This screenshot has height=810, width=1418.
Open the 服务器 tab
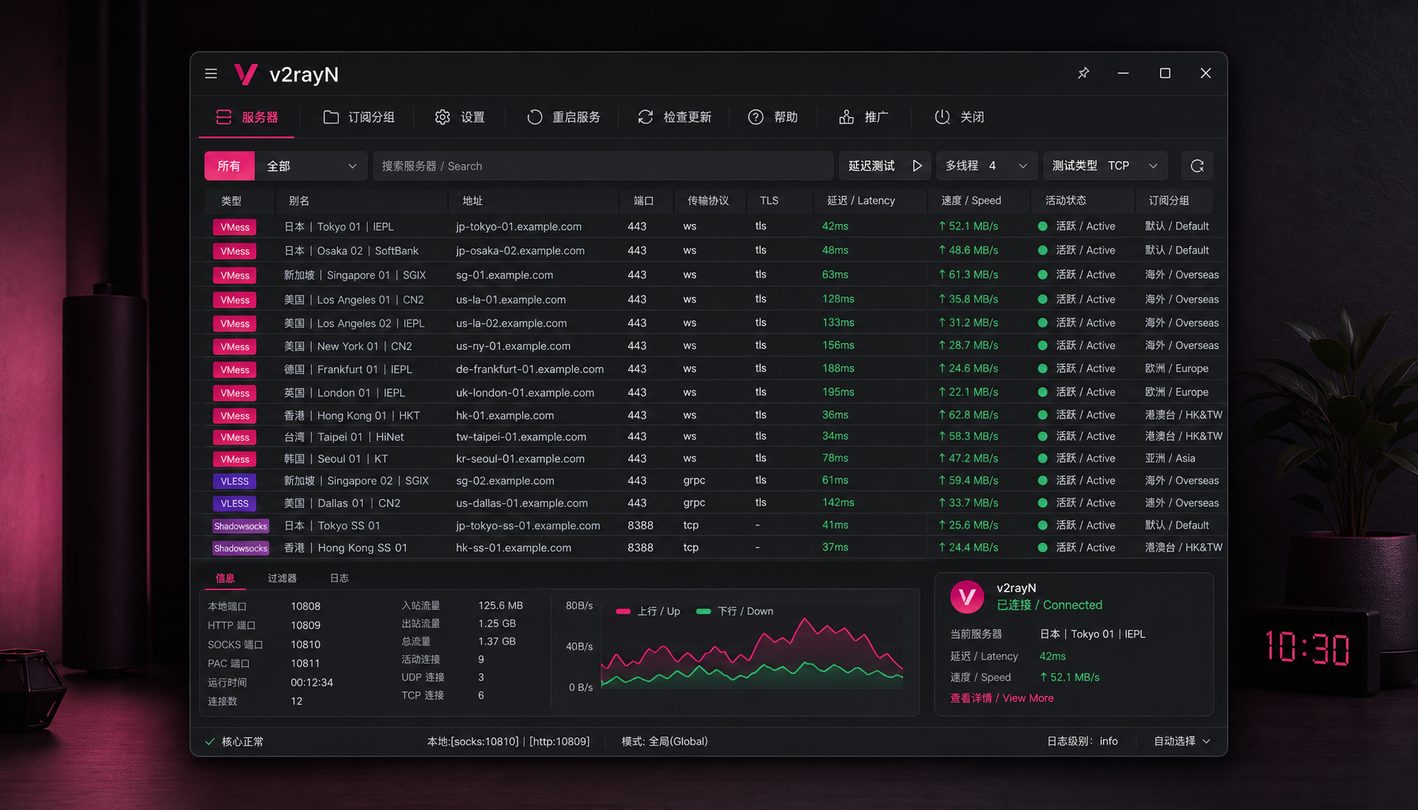[x=247, y=117]
